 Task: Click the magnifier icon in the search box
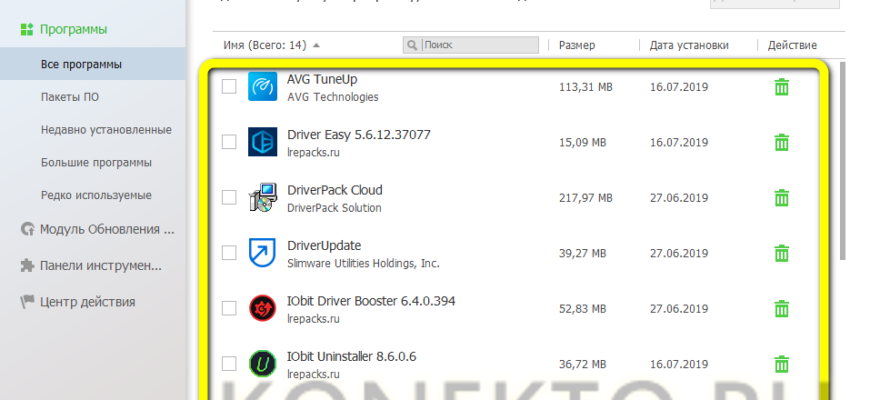[412, 45]
